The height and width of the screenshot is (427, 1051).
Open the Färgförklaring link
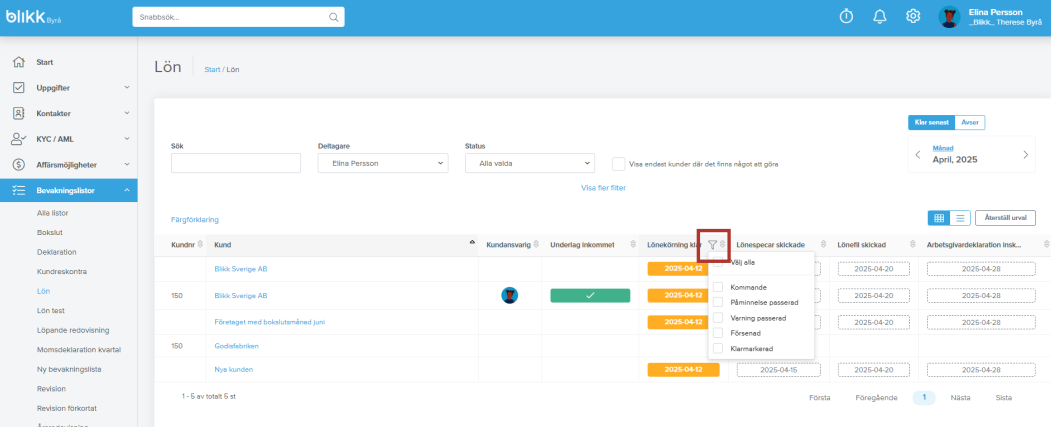(194, 220)
